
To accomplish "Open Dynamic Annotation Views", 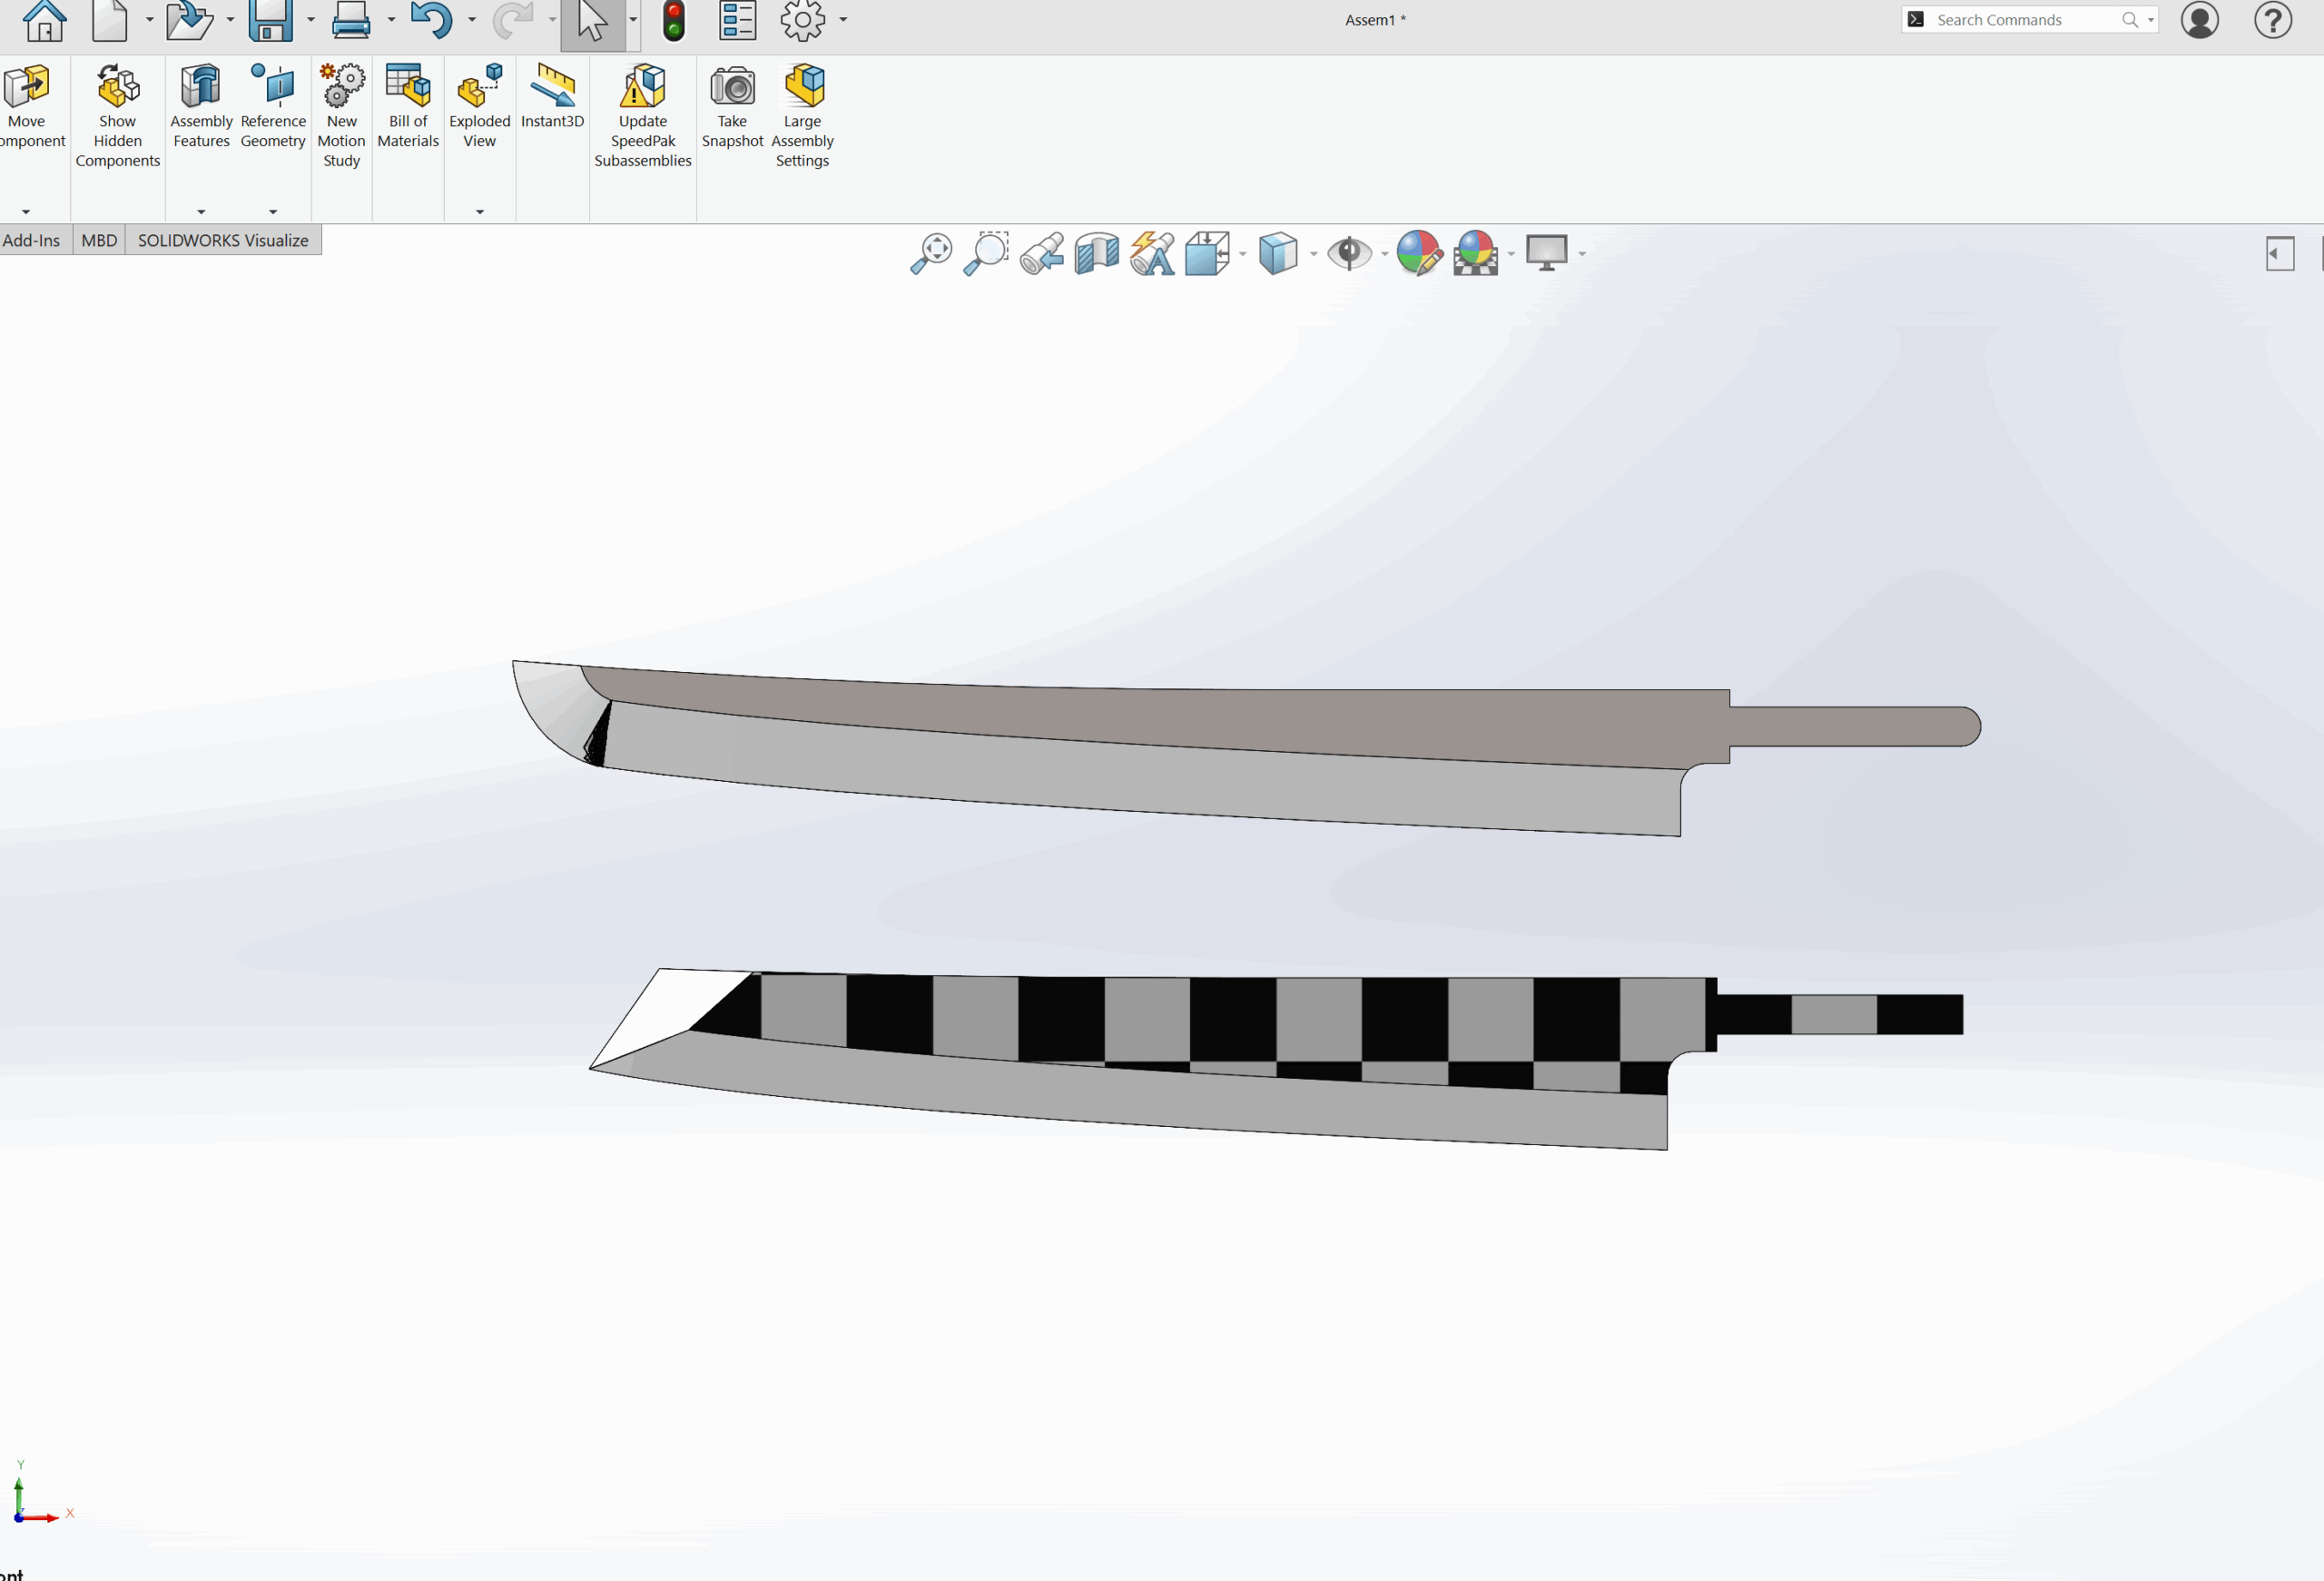I will point(1152,253).
